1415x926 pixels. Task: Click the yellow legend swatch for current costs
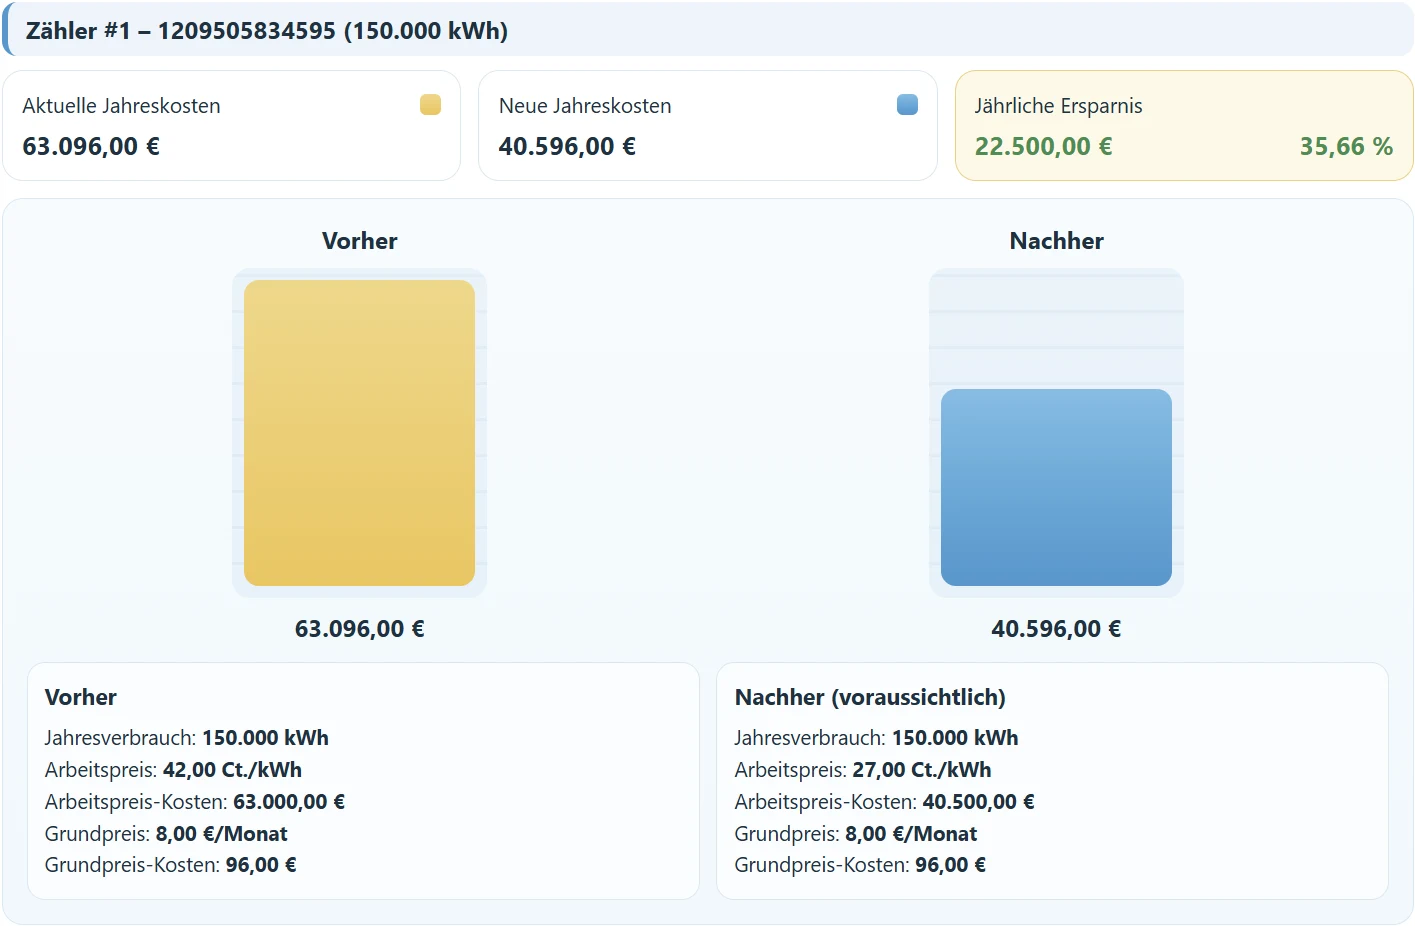point(430,105)
